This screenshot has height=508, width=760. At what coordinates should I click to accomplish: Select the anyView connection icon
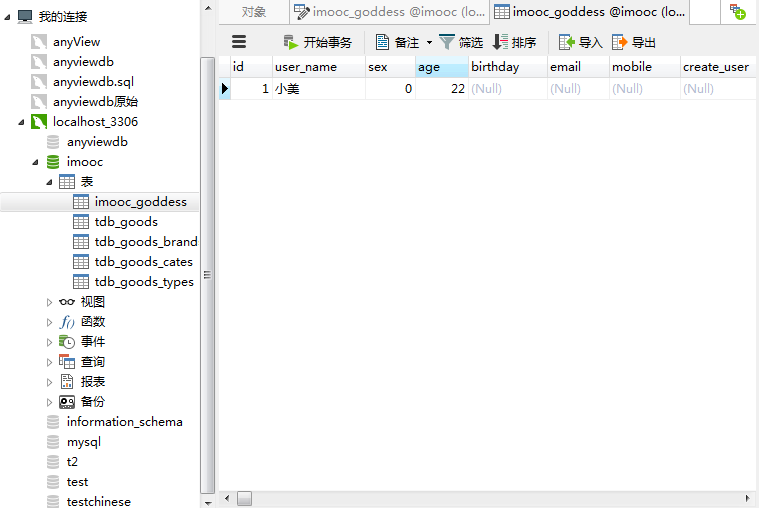pyautogui.click(x=39, y=42)
